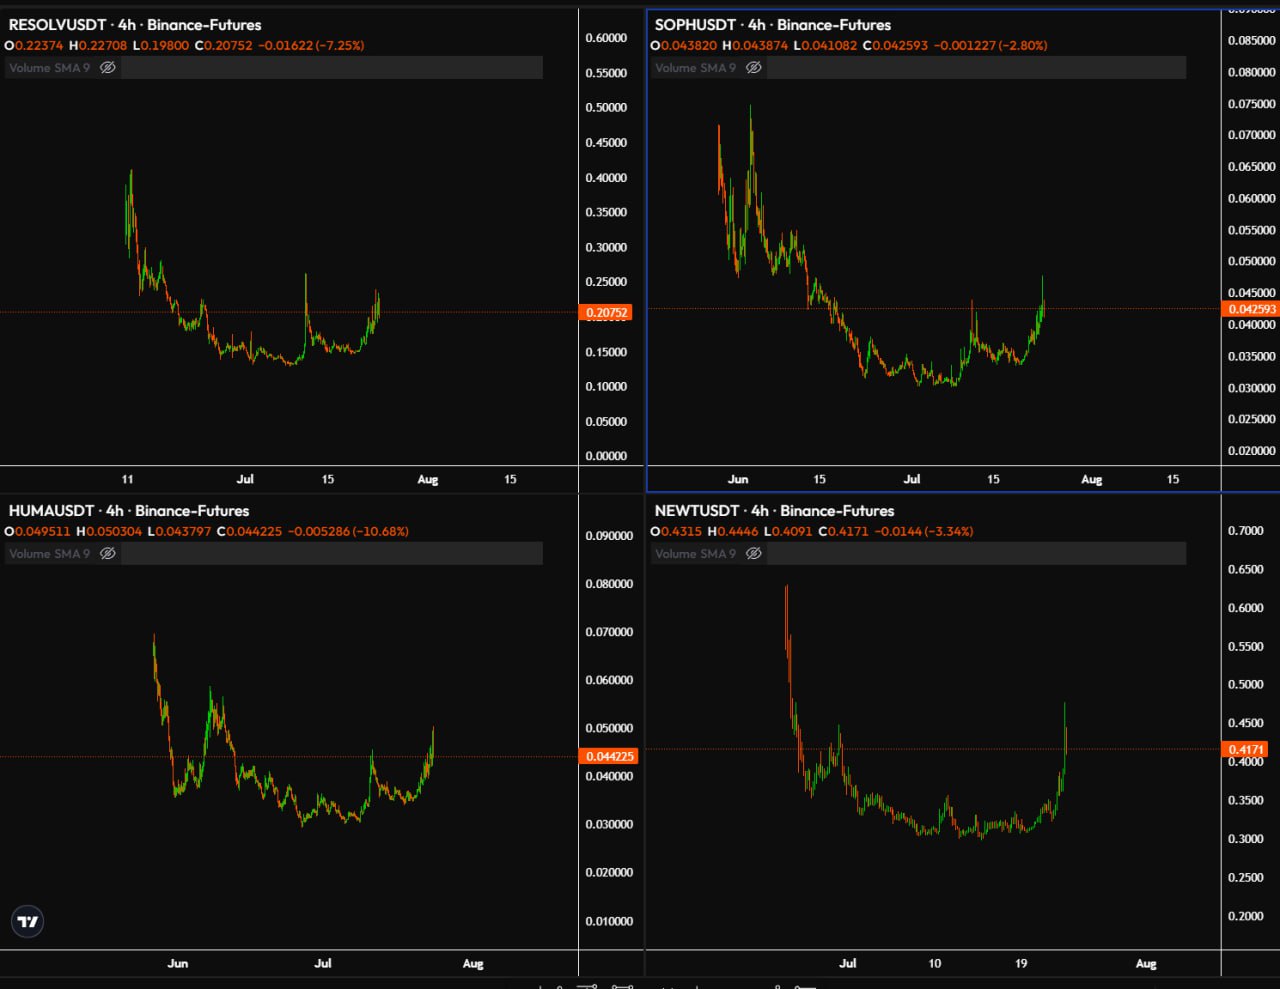Click the 19 date label on NEWTUSDT axis
Viewport: 1280px width, 989px height.
tap(1021, 964)
